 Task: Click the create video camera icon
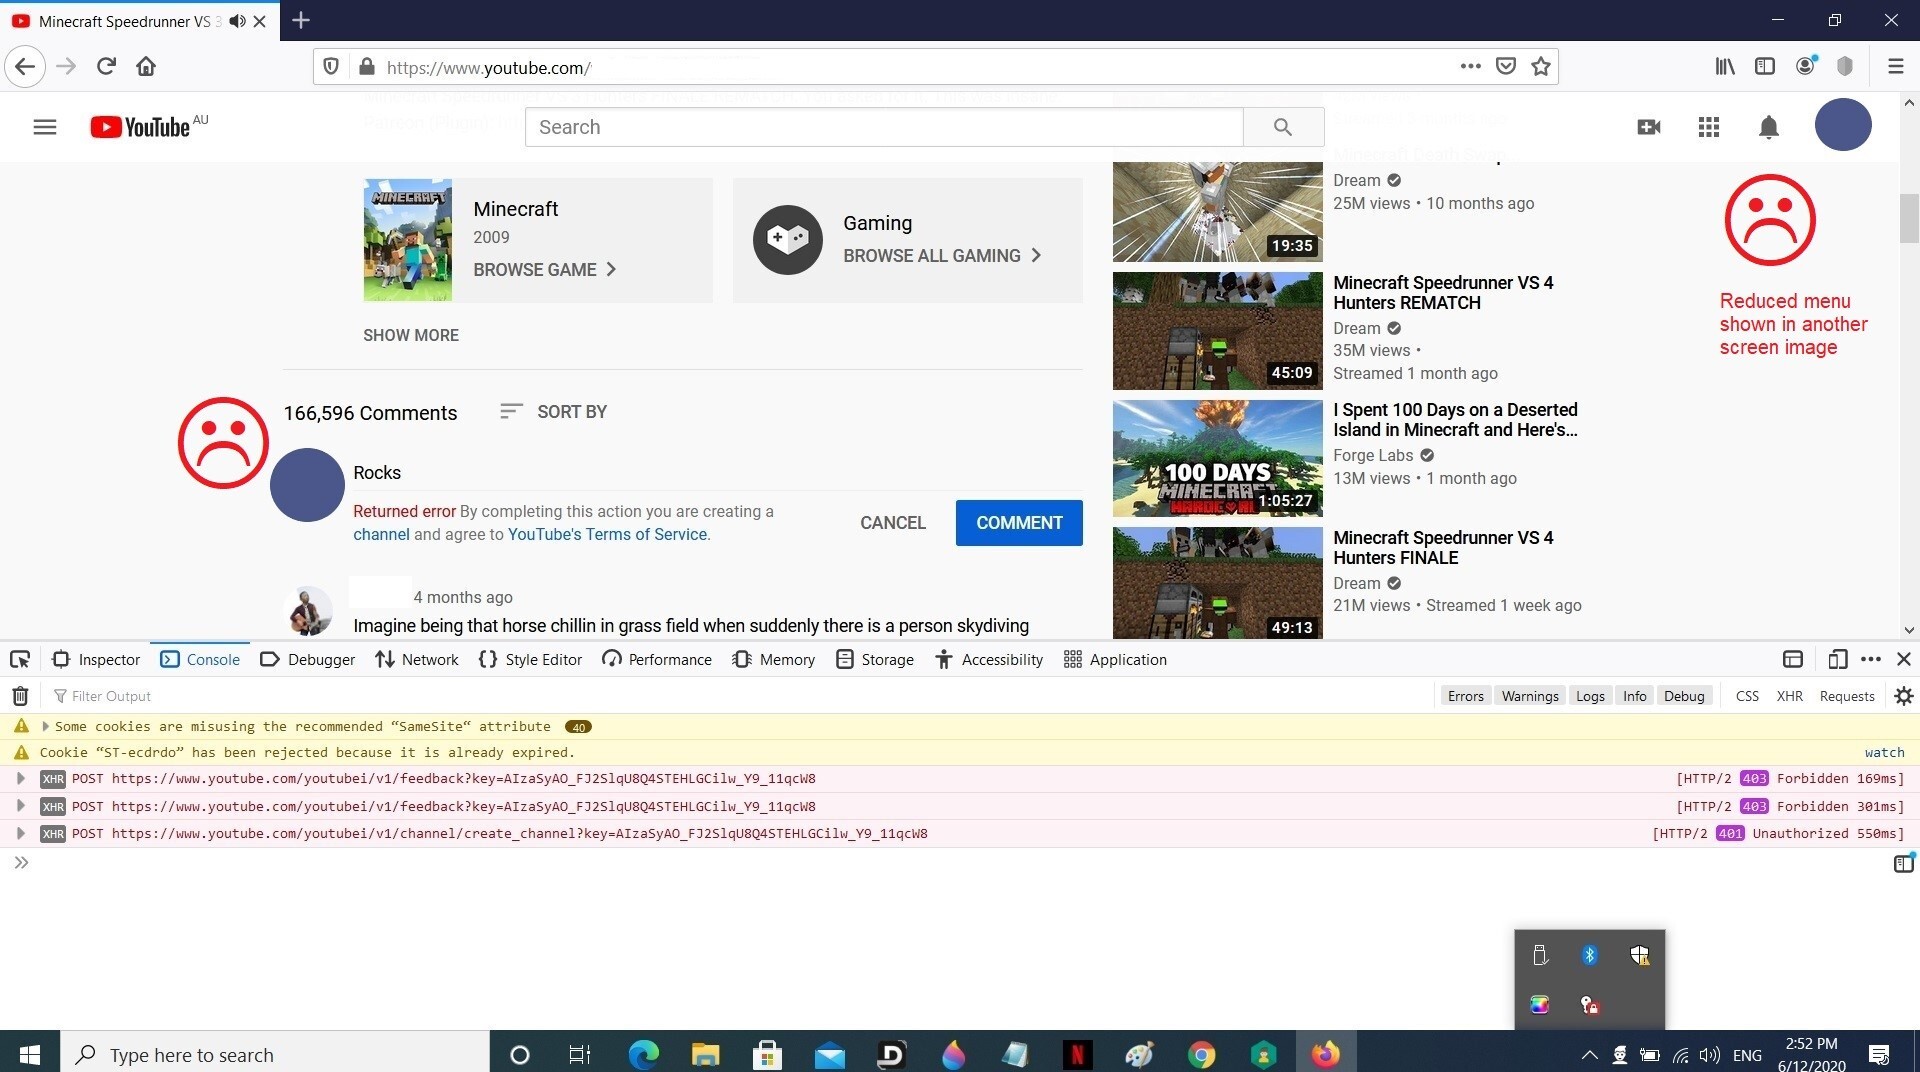1648,127
